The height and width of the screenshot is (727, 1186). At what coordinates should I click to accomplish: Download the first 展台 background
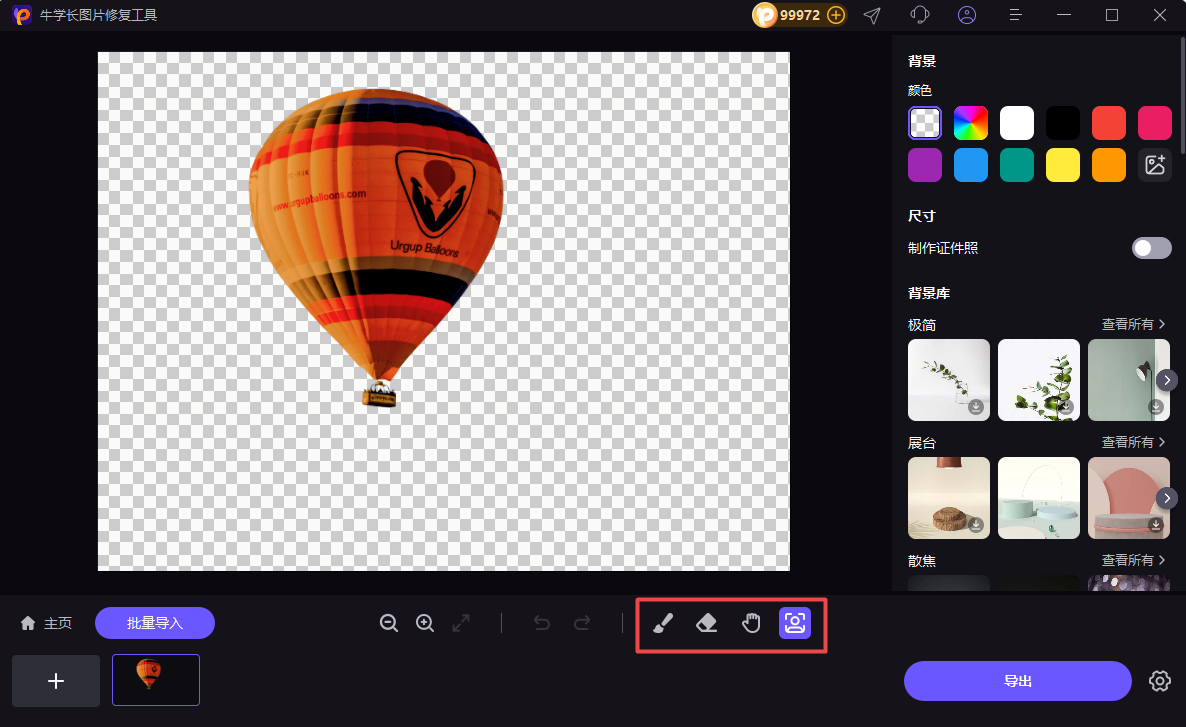tap(976, 524)
